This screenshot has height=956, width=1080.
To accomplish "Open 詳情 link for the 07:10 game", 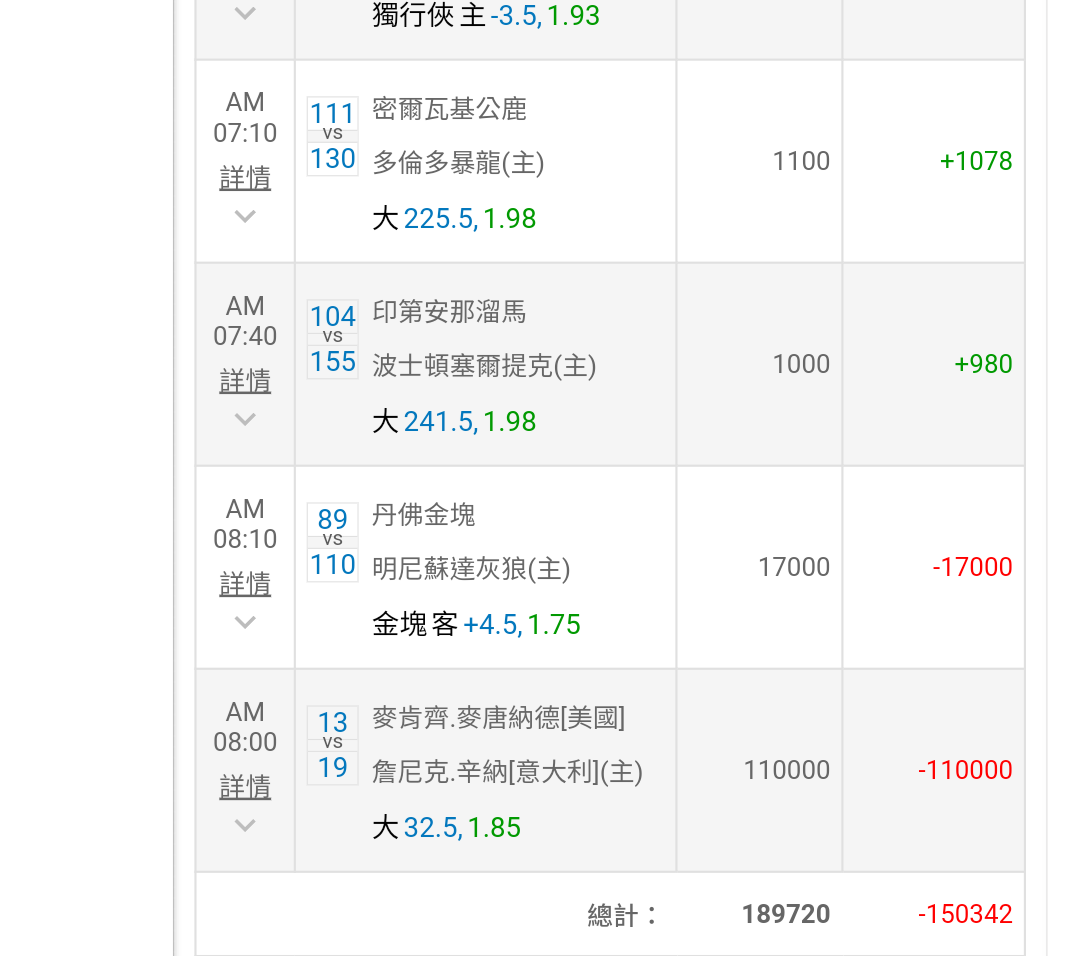I will [245, 178].
